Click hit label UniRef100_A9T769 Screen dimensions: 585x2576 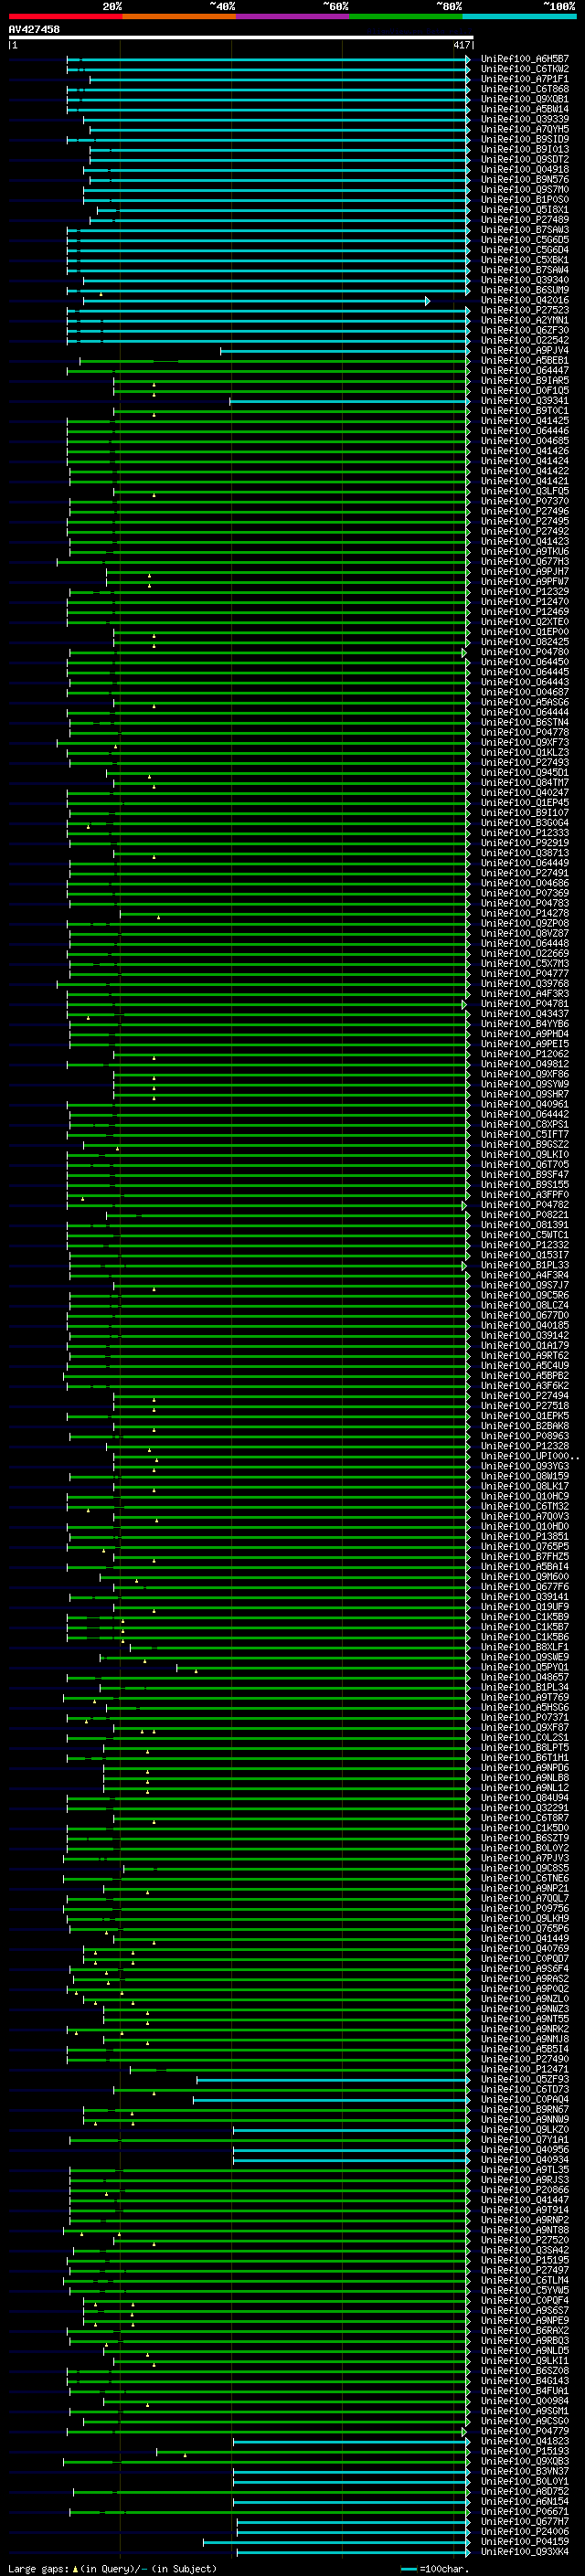click(x=525, y=1697)
